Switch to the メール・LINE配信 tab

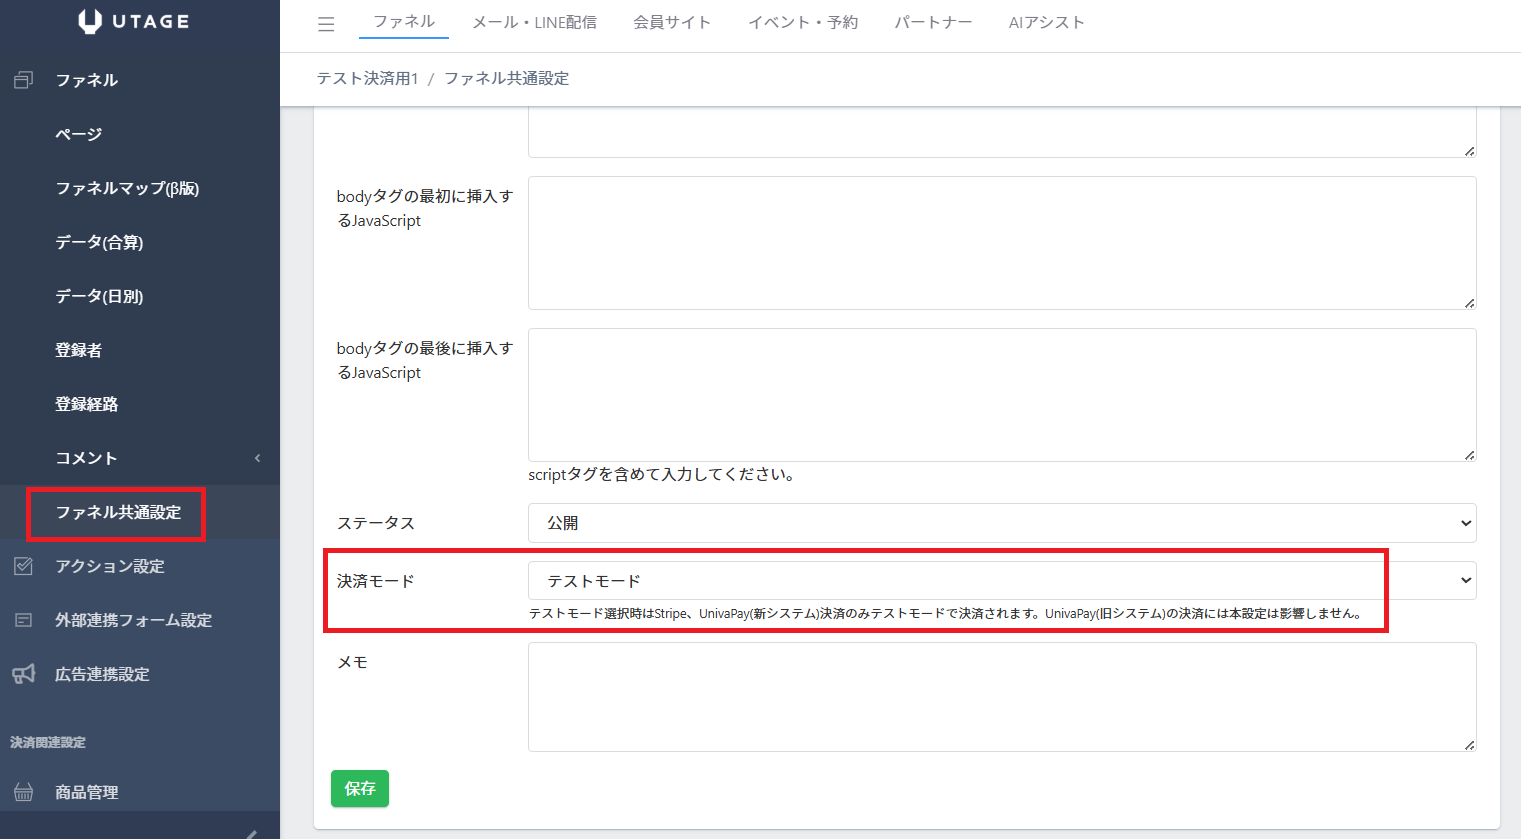pos(534,22)
